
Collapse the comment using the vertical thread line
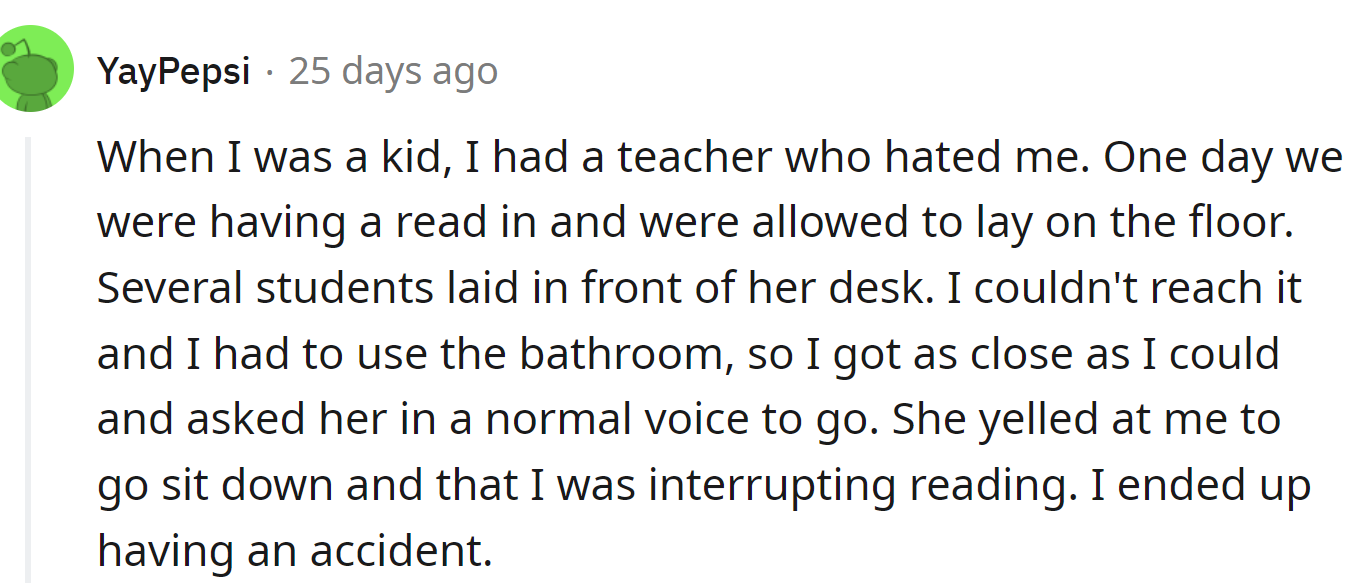point(28,360)
